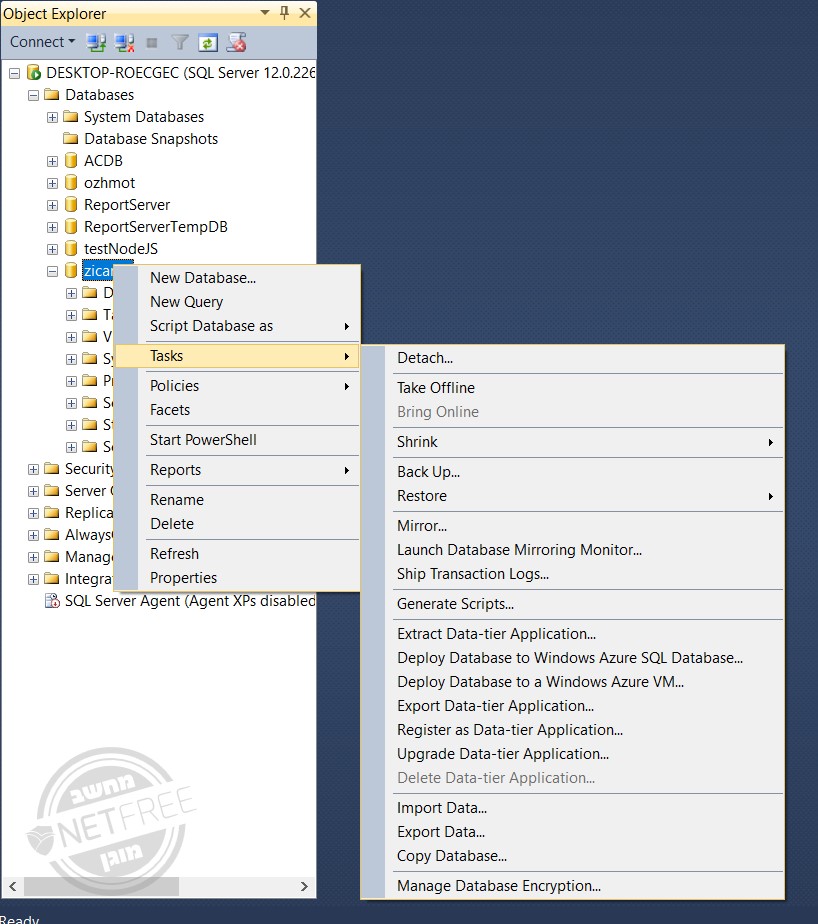Screen dimensions: 818x924
Task: Expand the testNodeJS database node
Action: [52, 249]
